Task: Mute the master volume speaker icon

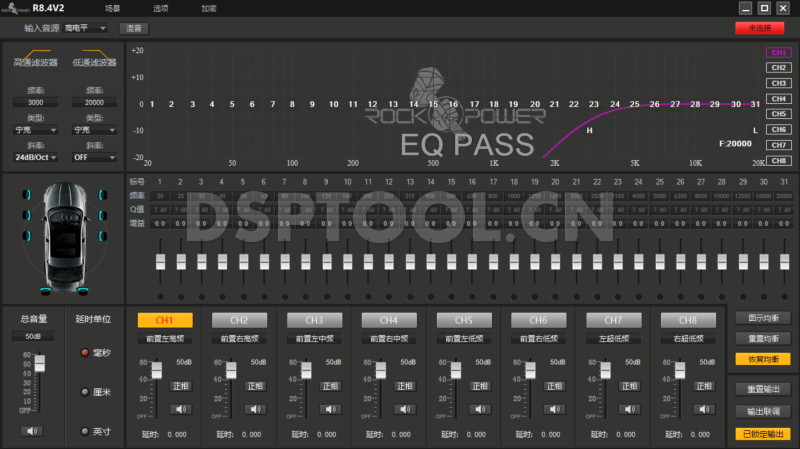Action: click(x=33, y=431)
